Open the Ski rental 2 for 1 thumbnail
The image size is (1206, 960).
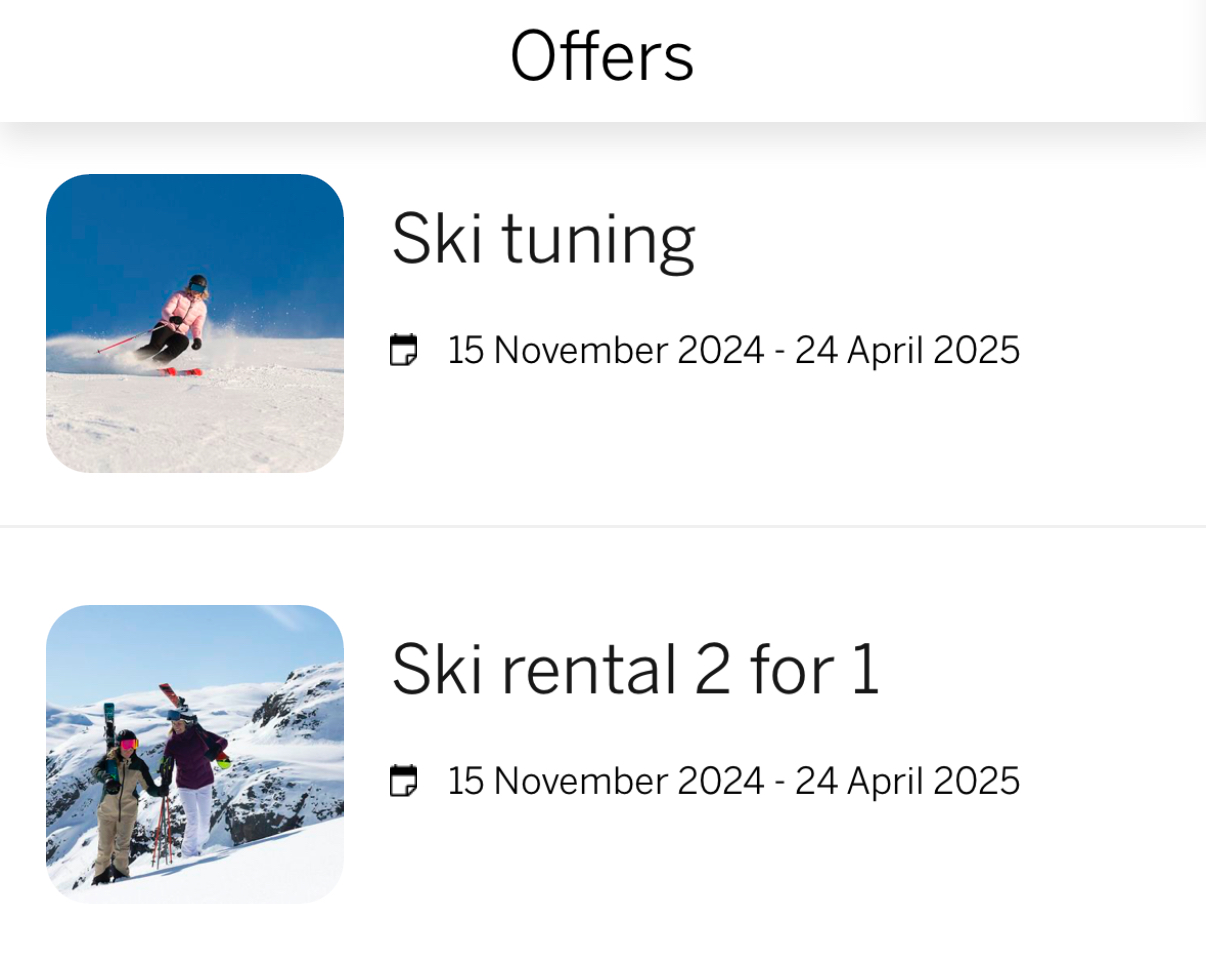(x=195, y=754)
